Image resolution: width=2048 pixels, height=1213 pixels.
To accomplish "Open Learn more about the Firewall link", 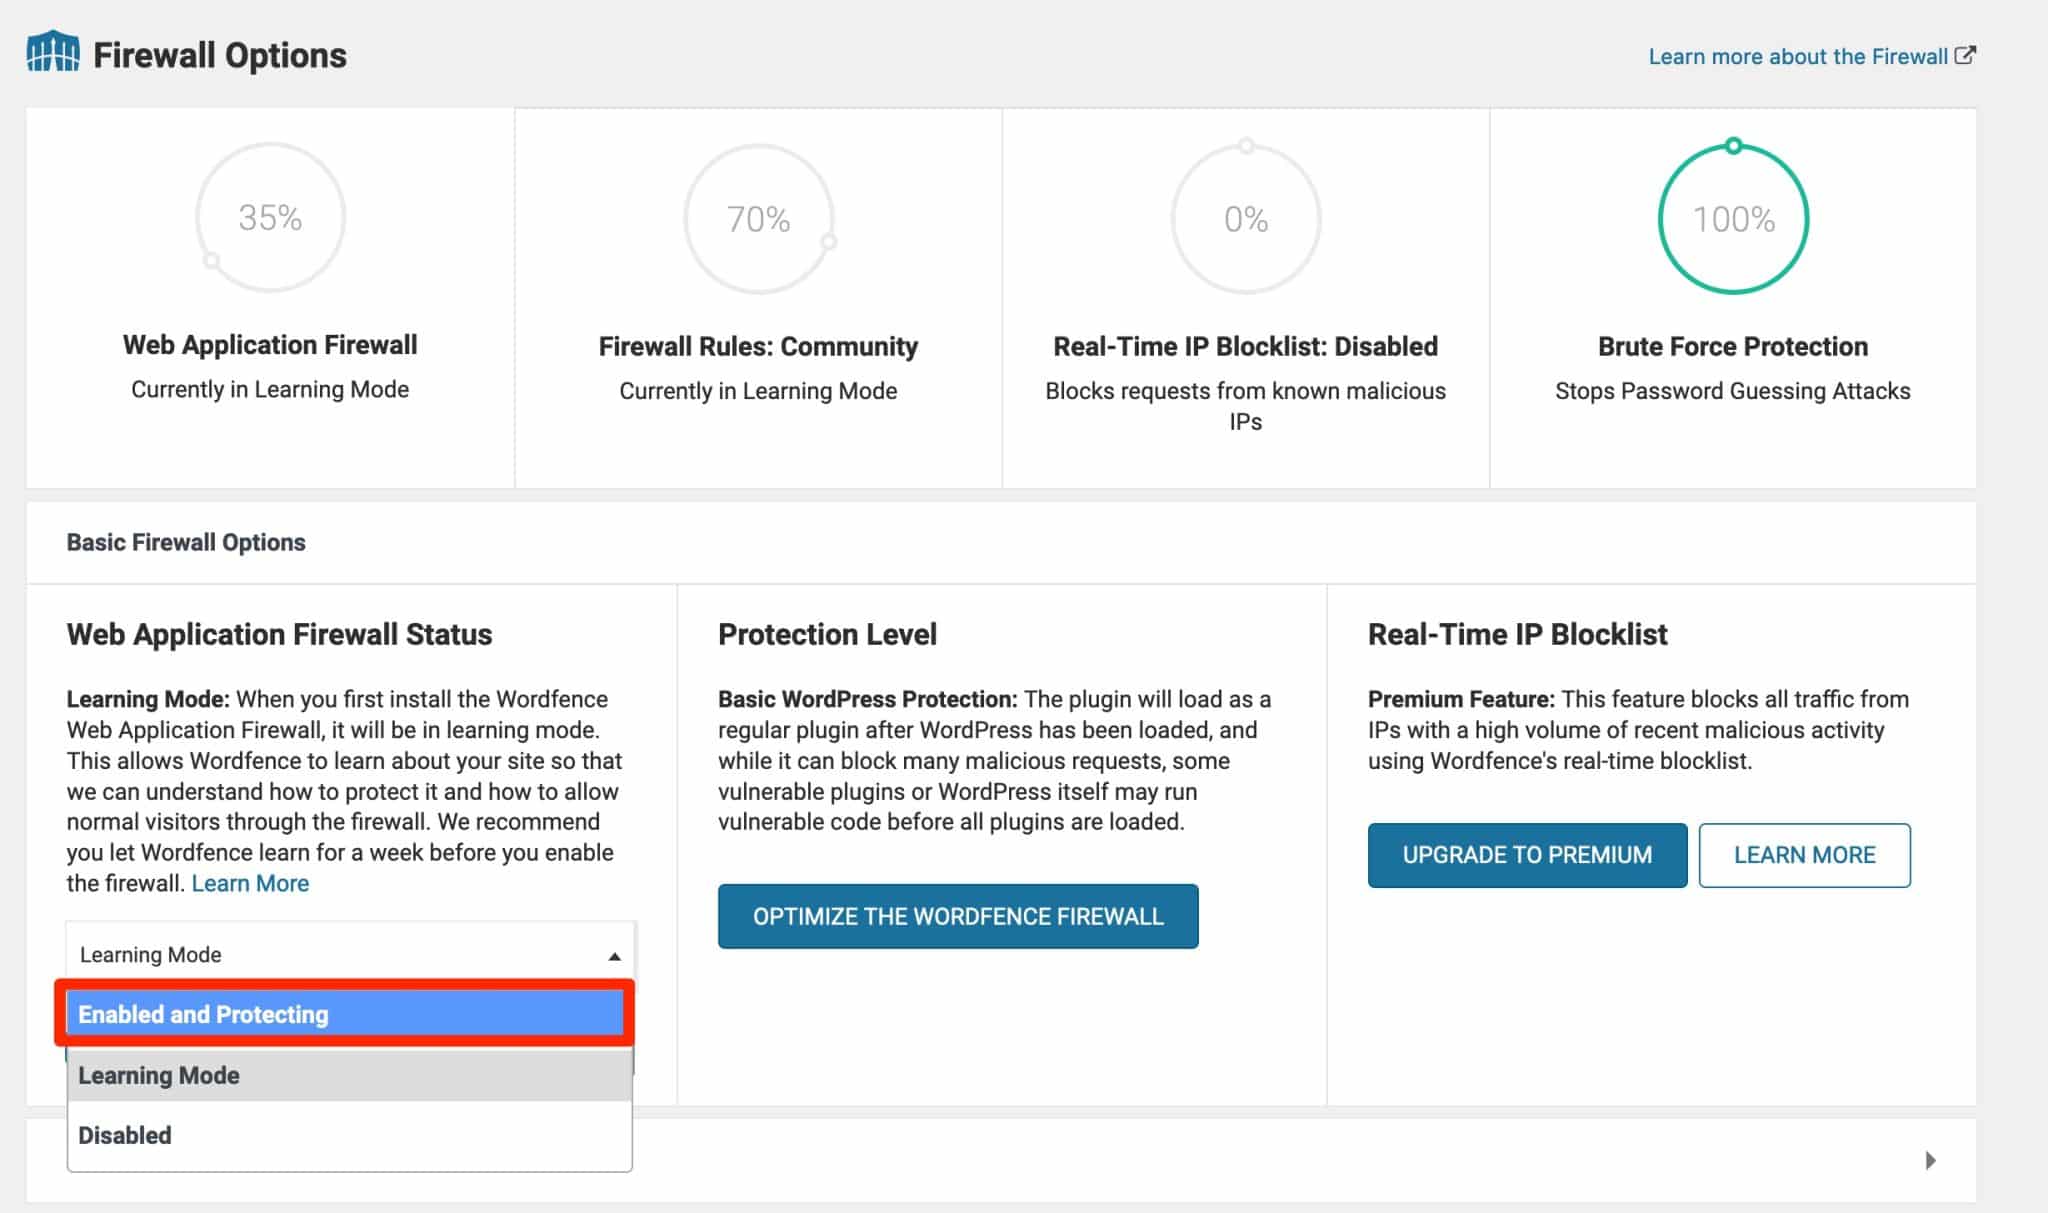I will pos(1798,56).
